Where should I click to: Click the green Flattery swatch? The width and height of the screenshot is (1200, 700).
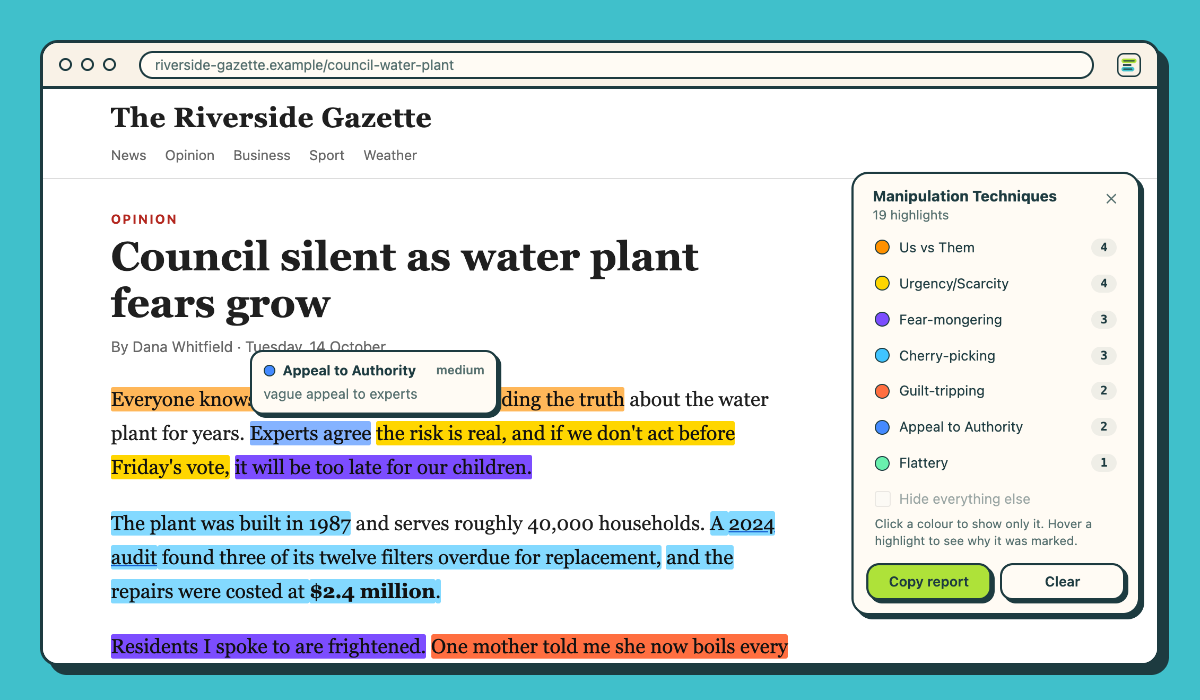[x=882, y=463]
